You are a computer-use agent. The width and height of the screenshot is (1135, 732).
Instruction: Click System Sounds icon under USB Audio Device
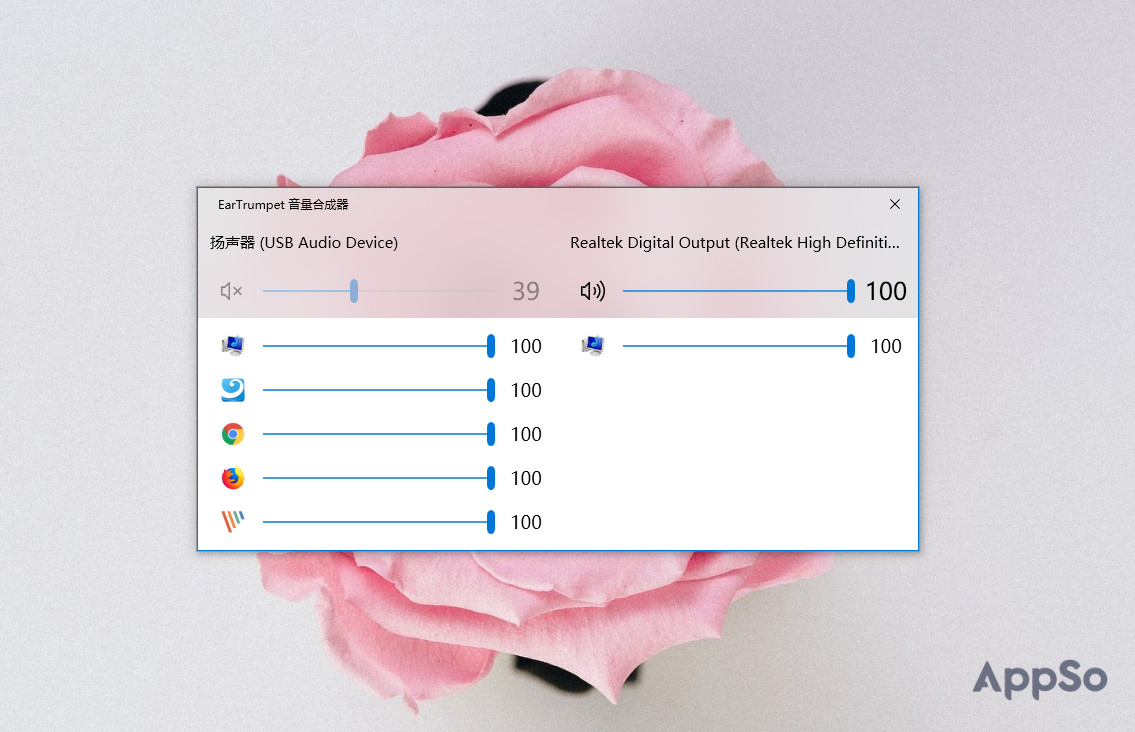point(232,346)
